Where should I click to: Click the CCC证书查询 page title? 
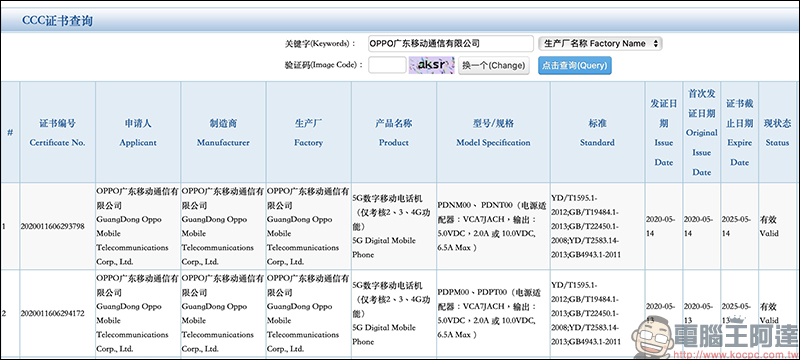(57, 21)
